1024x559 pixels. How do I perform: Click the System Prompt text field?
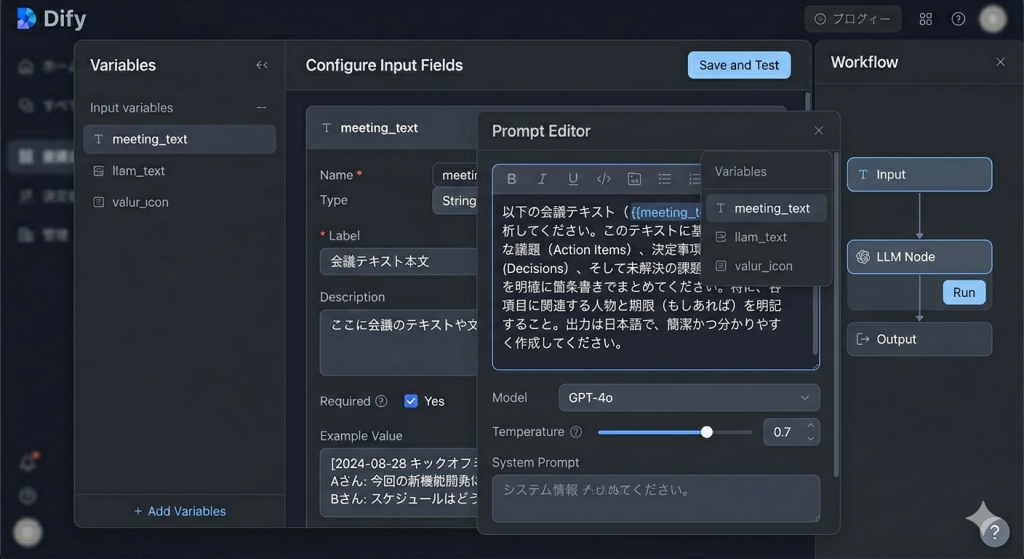tap(655, 497)
